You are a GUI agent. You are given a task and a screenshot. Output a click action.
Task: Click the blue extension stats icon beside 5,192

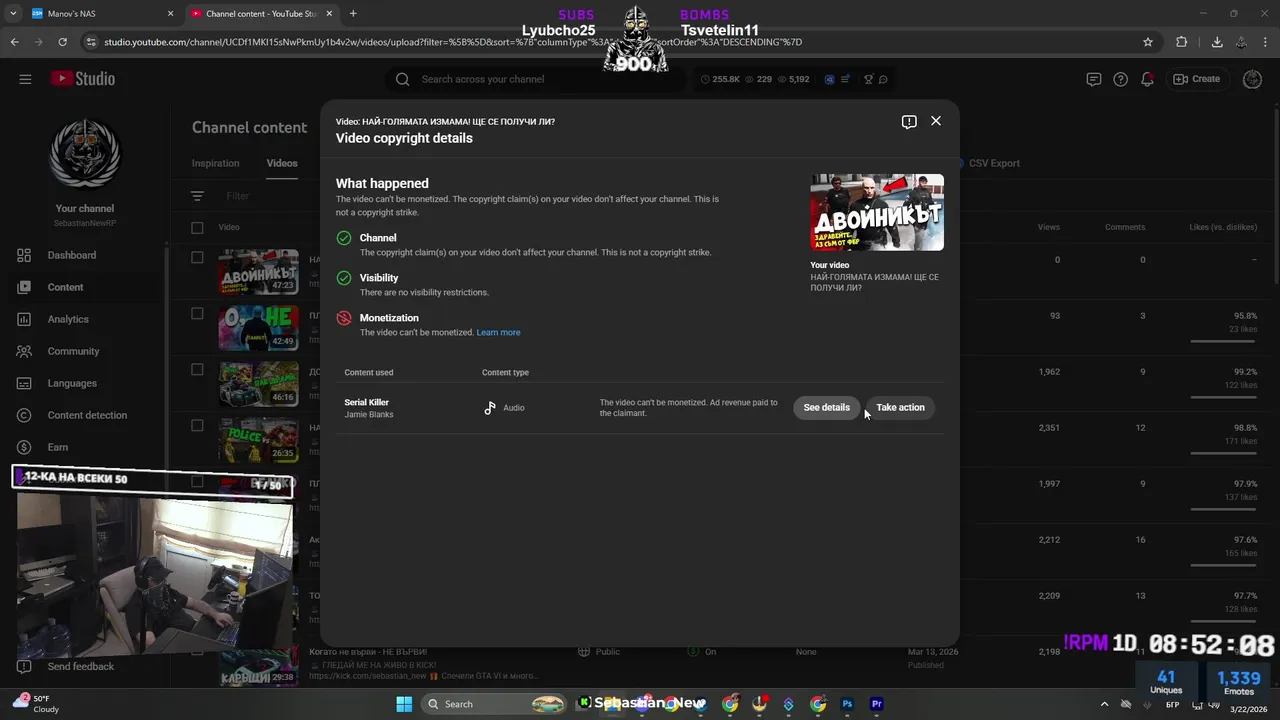(829, 79)
